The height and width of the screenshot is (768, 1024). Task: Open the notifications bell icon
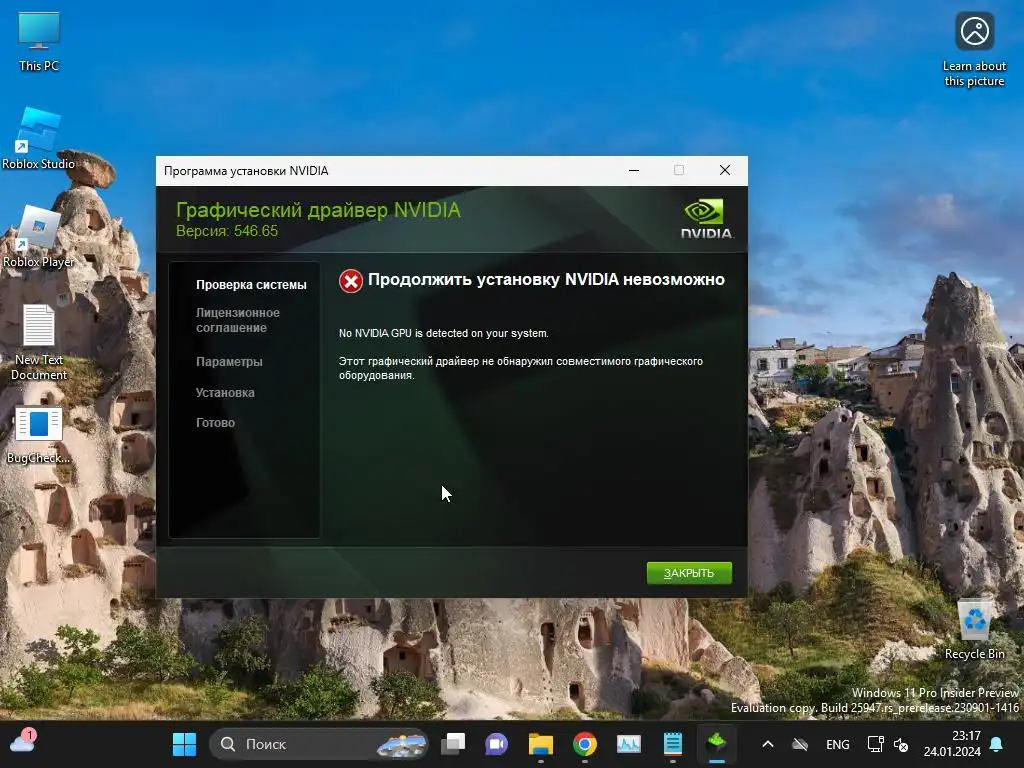point(997,744)
